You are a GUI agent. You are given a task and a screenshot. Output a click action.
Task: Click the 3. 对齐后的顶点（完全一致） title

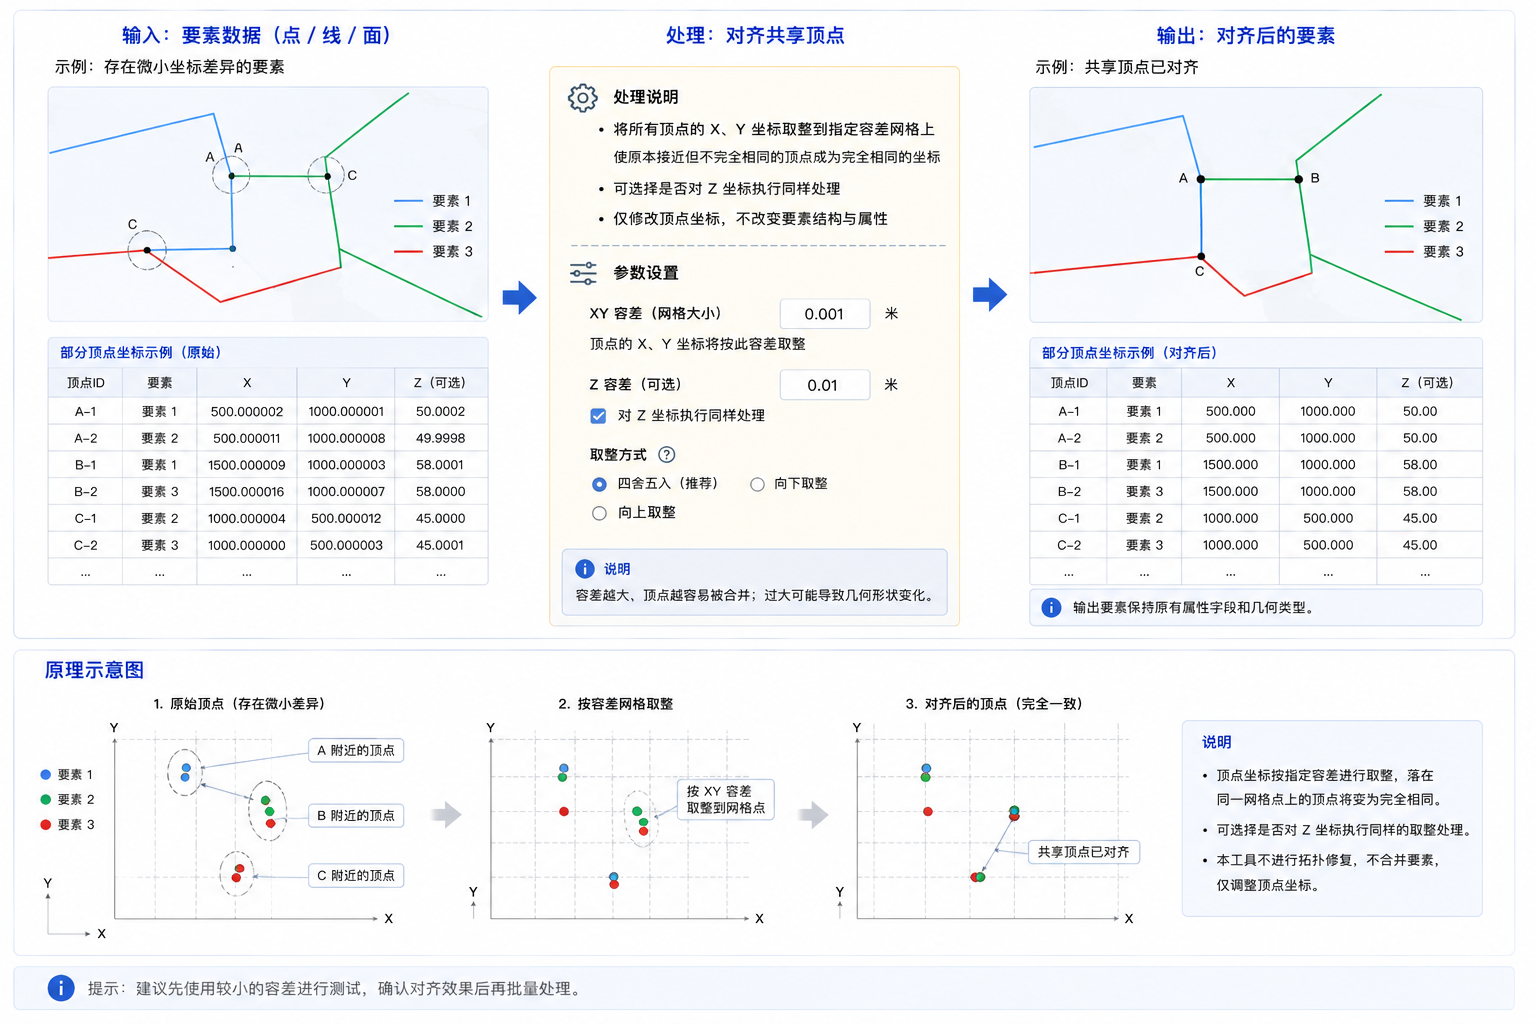(994, 704)
